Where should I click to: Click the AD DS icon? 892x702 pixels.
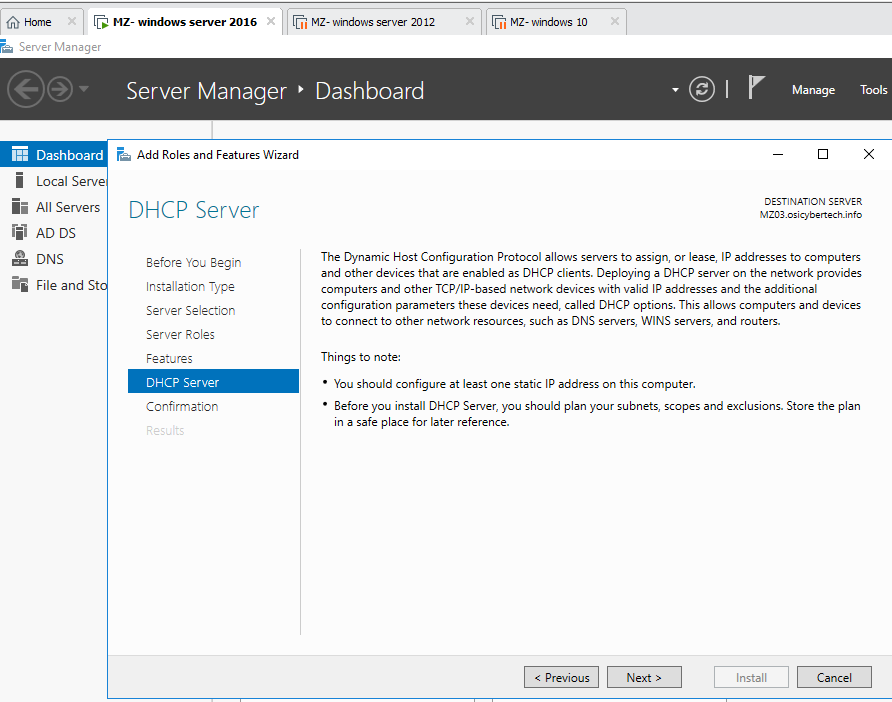(20, 232)
